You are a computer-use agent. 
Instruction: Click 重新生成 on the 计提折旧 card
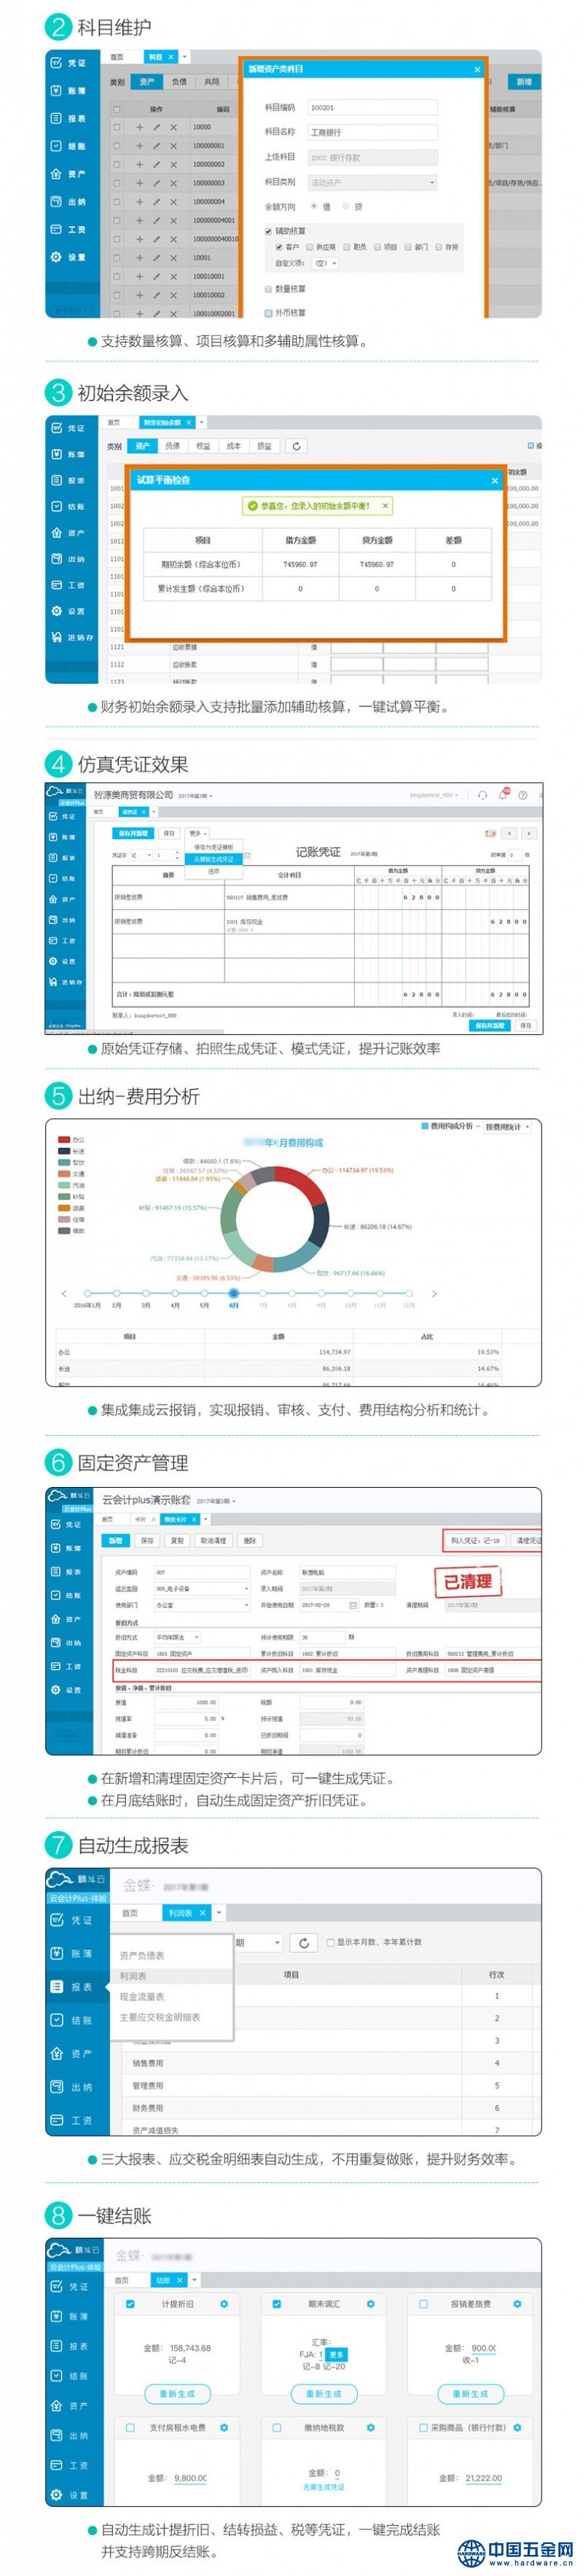[178, 2394]
